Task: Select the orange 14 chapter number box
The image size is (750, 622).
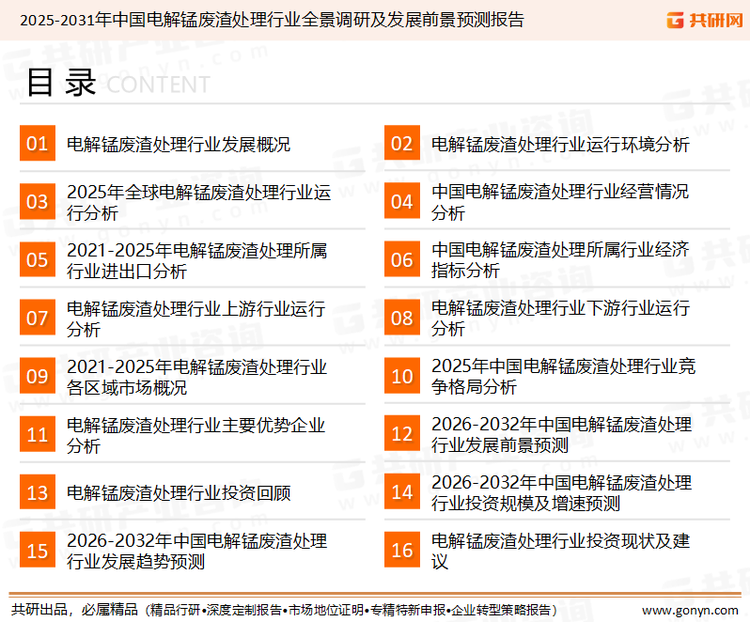Action: (402, 492)
